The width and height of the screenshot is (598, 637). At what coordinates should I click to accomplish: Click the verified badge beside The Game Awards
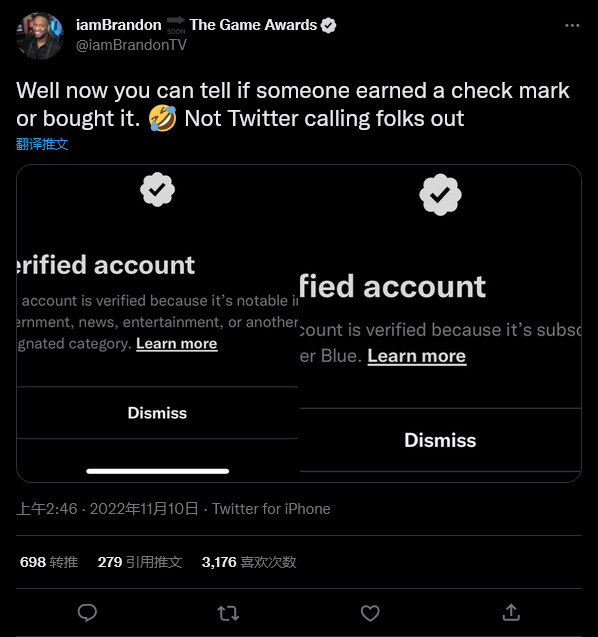(328, 25)
